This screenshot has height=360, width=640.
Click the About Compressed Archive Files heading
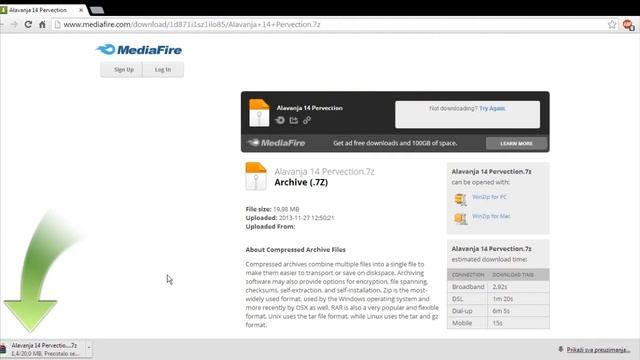coord(296,249)
